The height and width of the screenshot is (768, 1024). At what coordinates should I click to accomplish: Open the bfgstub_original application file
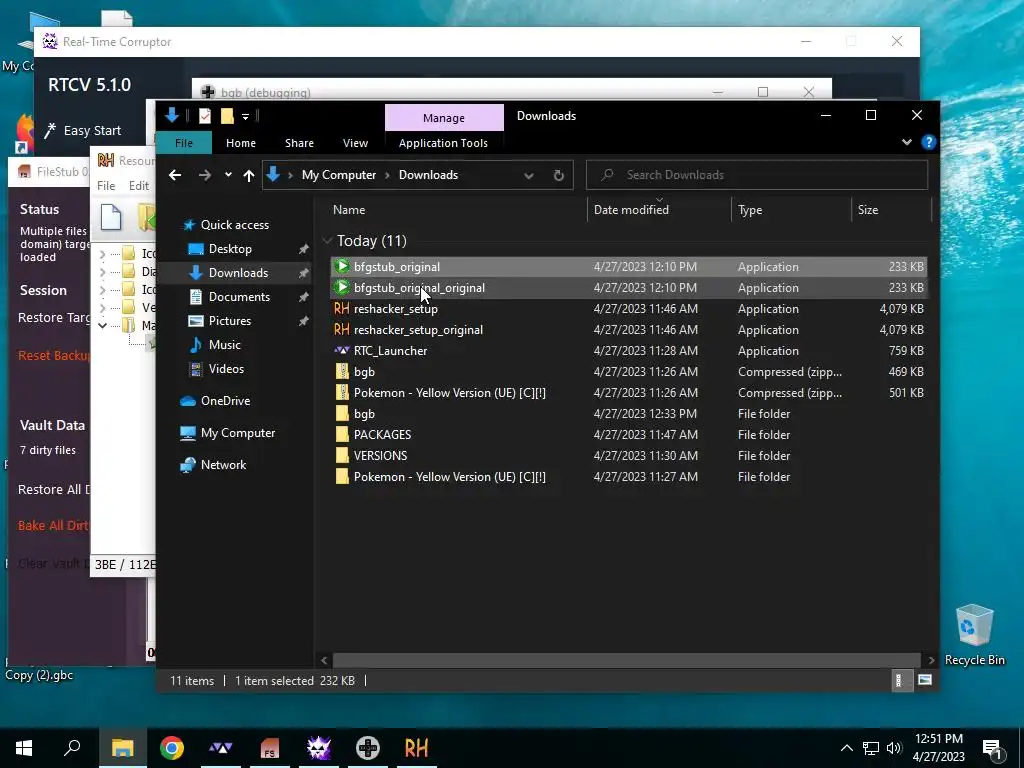(628, 266)
